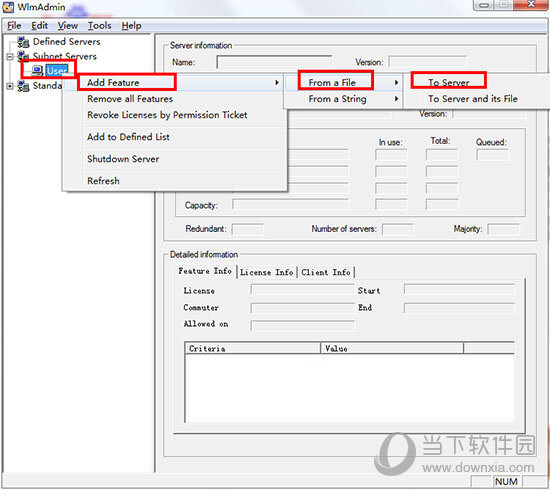550x490 pixels.
Task: Choose To Server
Action: pos(449,83)
